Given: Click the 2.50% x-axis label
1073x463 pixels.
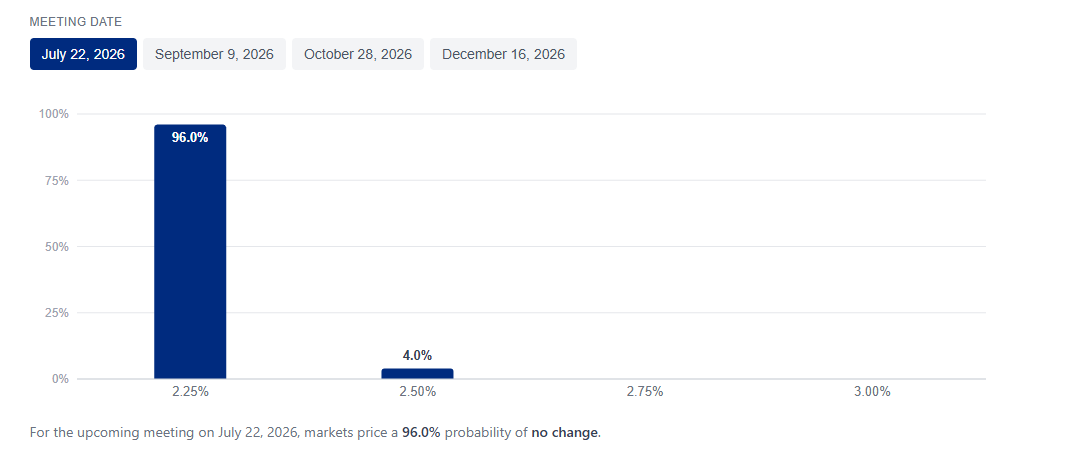Looking at the screenshot, I should 417,392.
